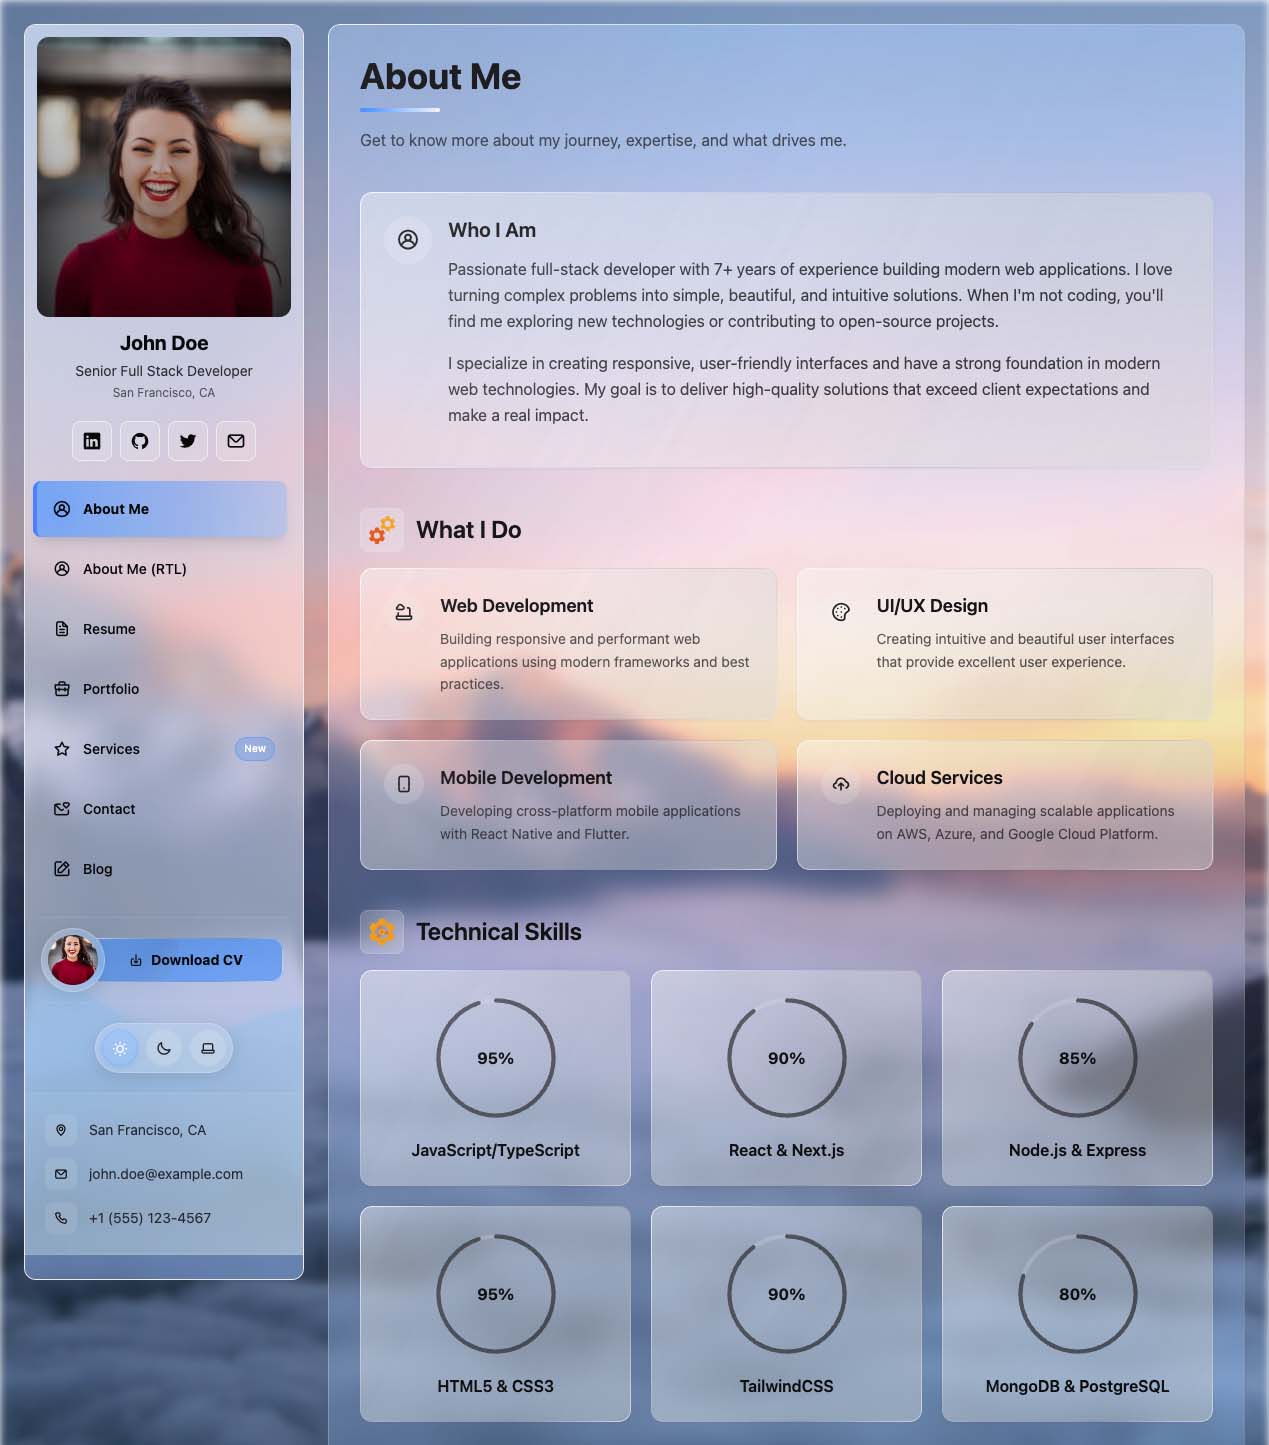Click the orange gears icon beside What I Do
The image size is (1269, 1445).
coord(382,530)
